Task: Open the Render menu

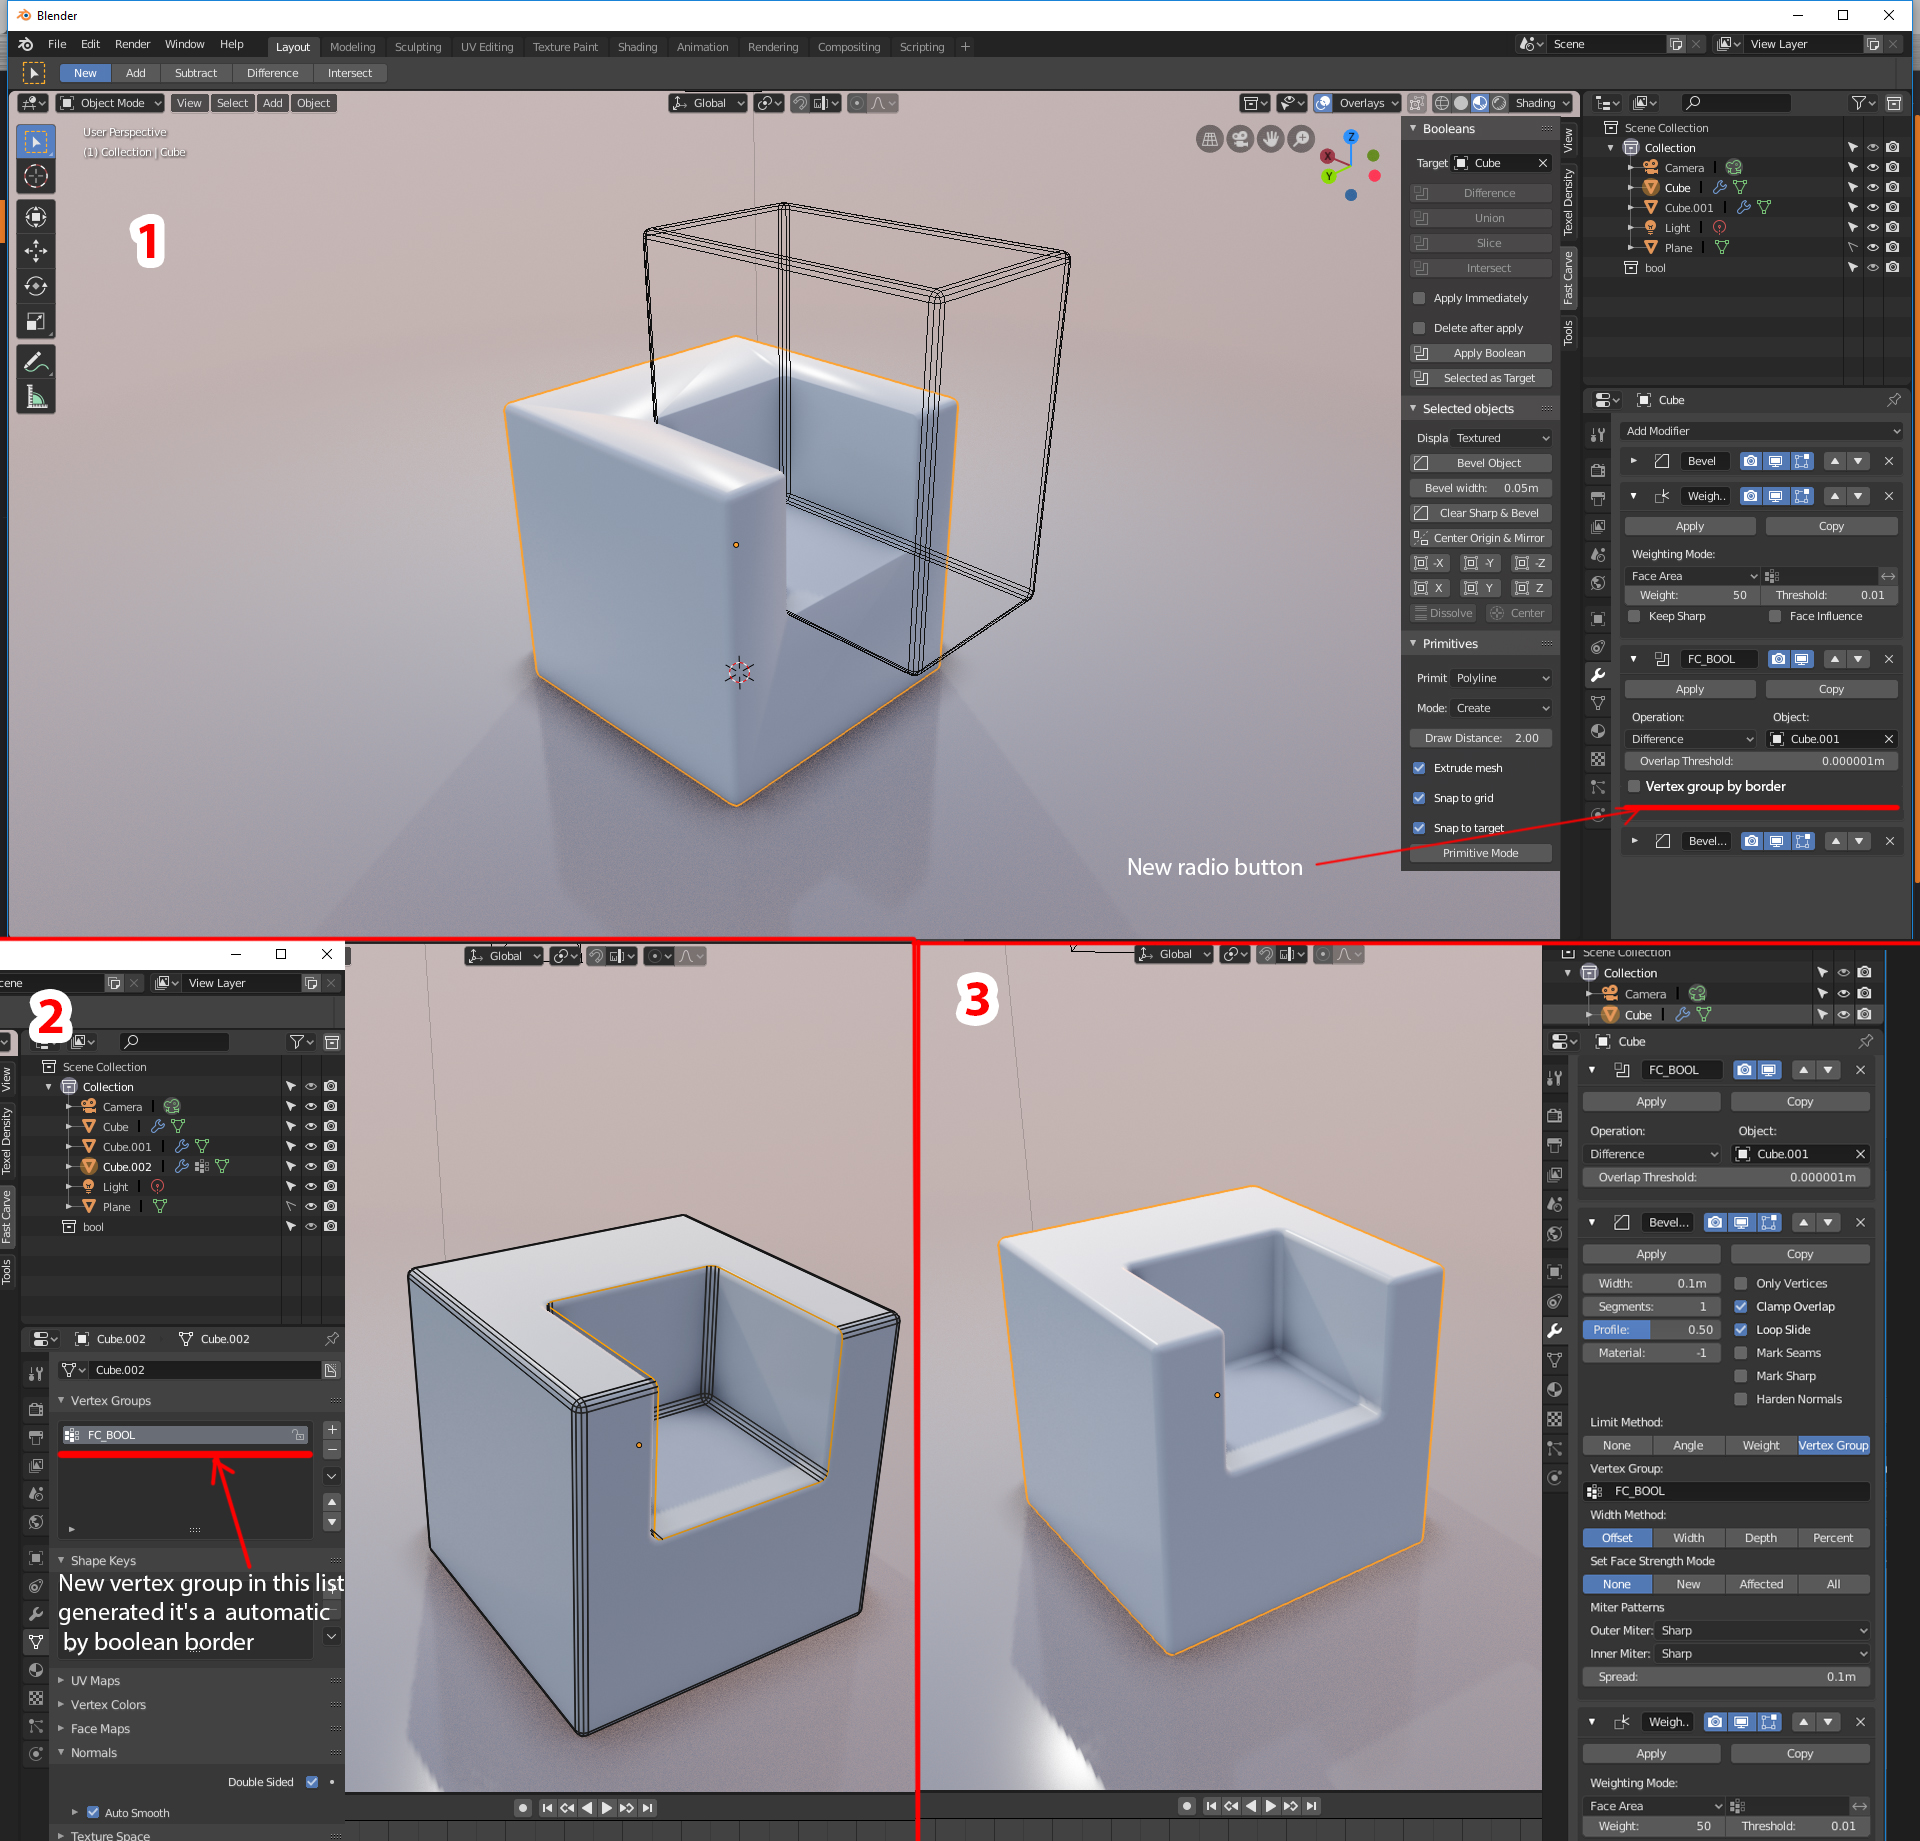Action: coord(132,44)
